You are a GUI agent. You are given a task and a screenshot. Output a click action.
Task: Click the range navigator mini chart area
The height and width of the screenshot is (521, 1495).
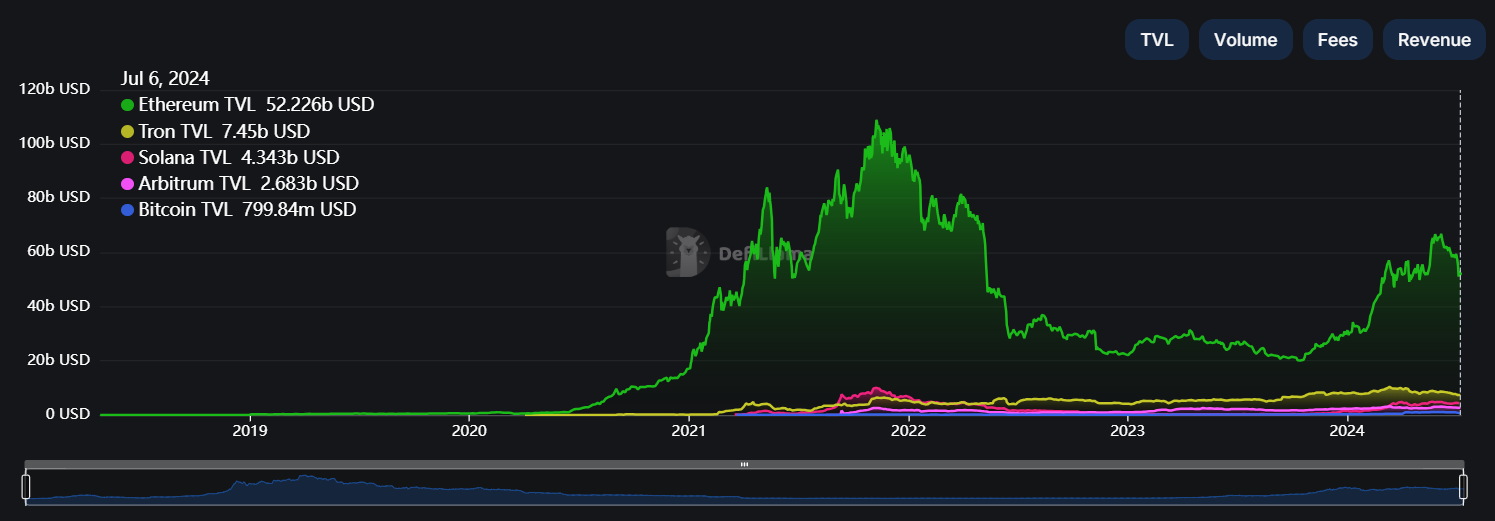coord(744,487)
